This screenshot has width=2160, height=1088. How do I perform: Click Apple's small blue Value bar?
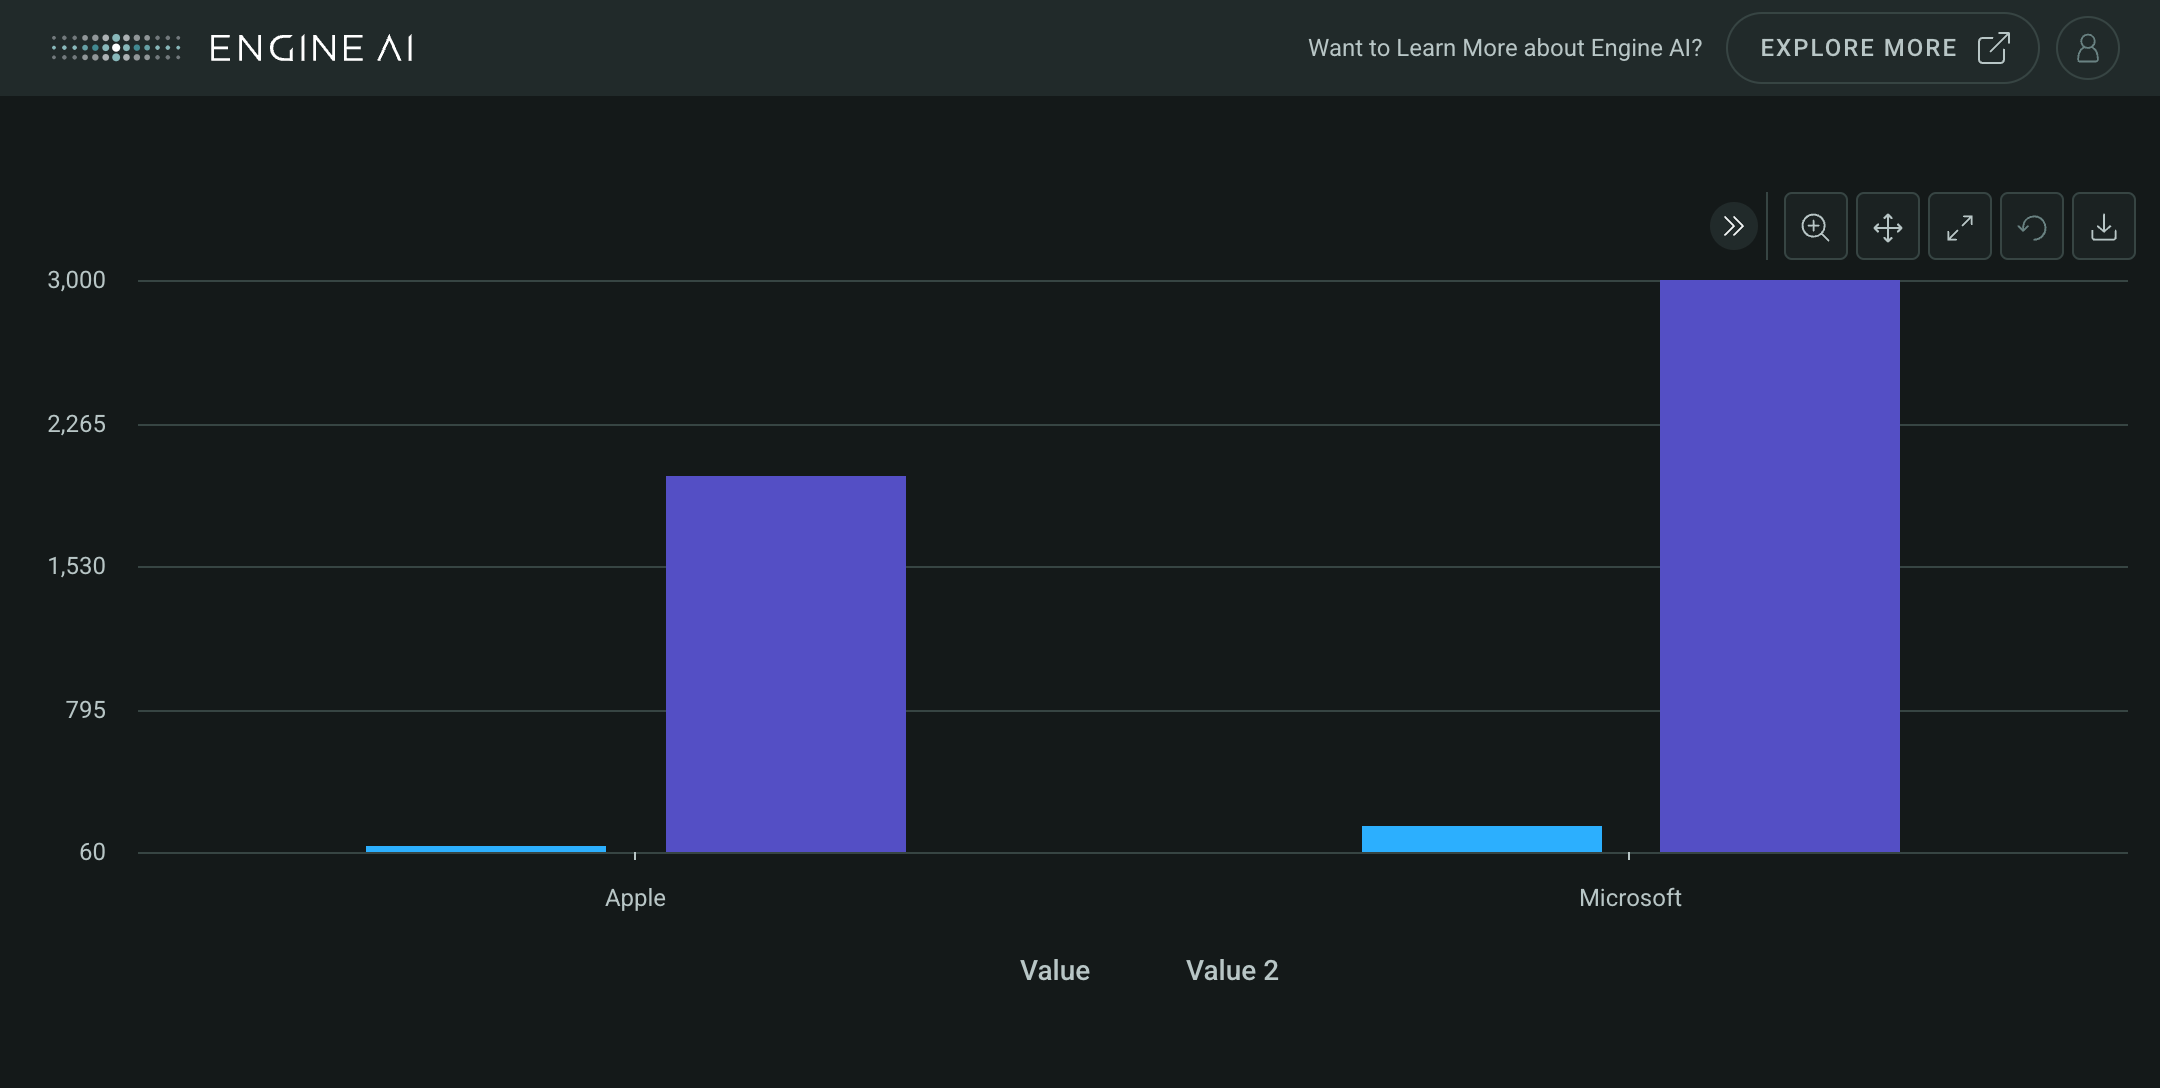[x=486, y=849]
